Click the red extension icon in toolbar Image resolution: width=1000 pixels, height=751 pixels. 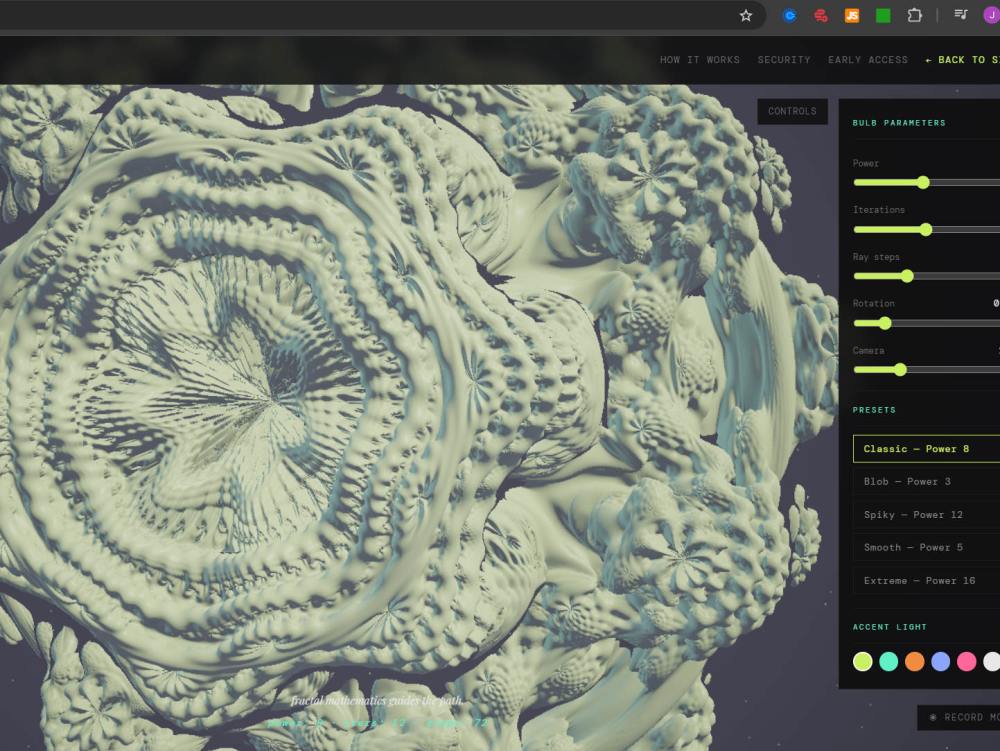click(x=821, y=15)
